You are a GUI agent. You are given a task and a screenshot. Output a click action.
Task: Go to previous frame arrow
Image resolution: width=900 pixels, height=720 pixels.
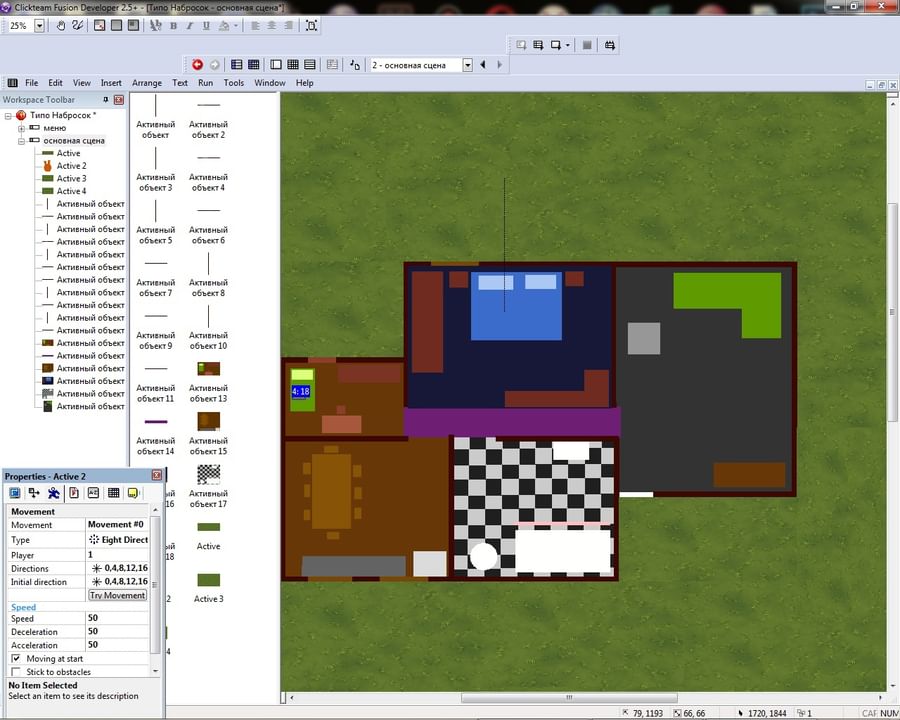[483, 65]
